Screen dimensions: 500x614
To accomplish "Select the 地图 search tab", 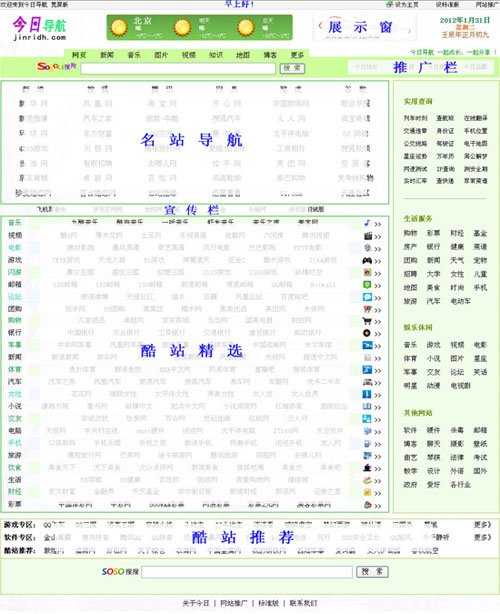I will [x=243, y=55].
